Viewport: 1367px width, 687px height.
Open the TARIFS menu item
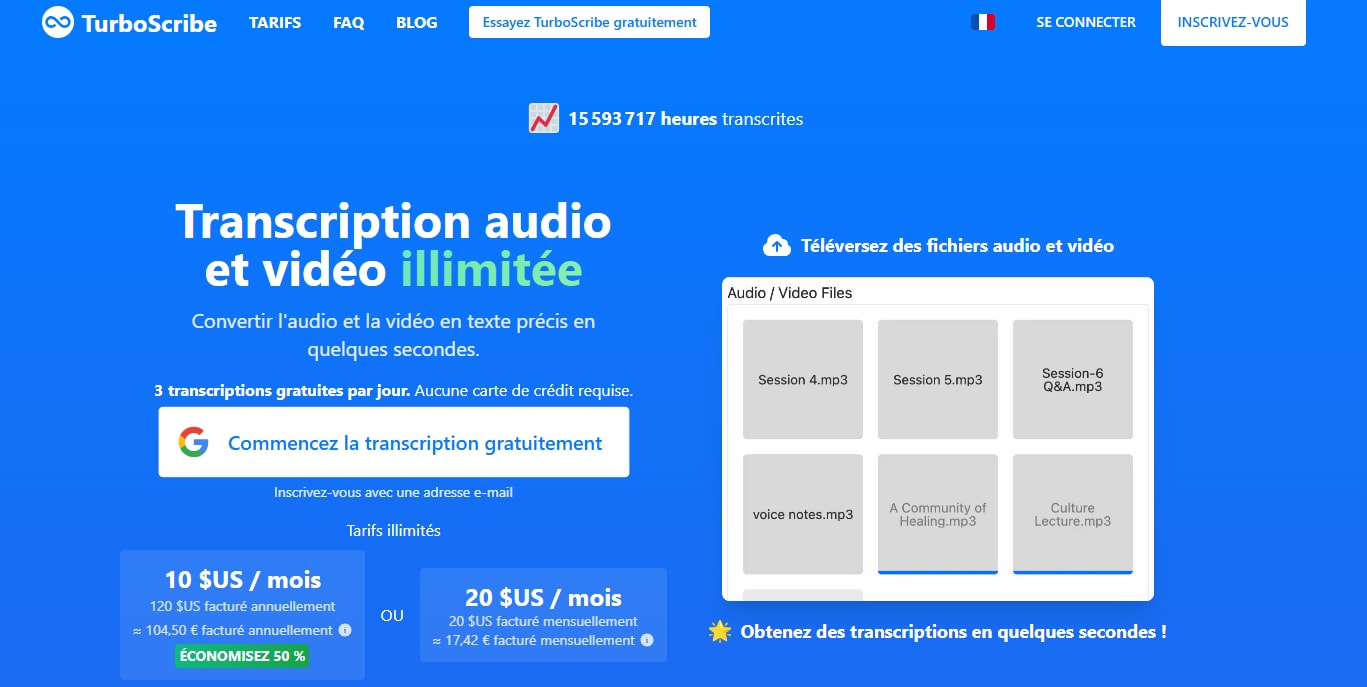click(275, 22)
